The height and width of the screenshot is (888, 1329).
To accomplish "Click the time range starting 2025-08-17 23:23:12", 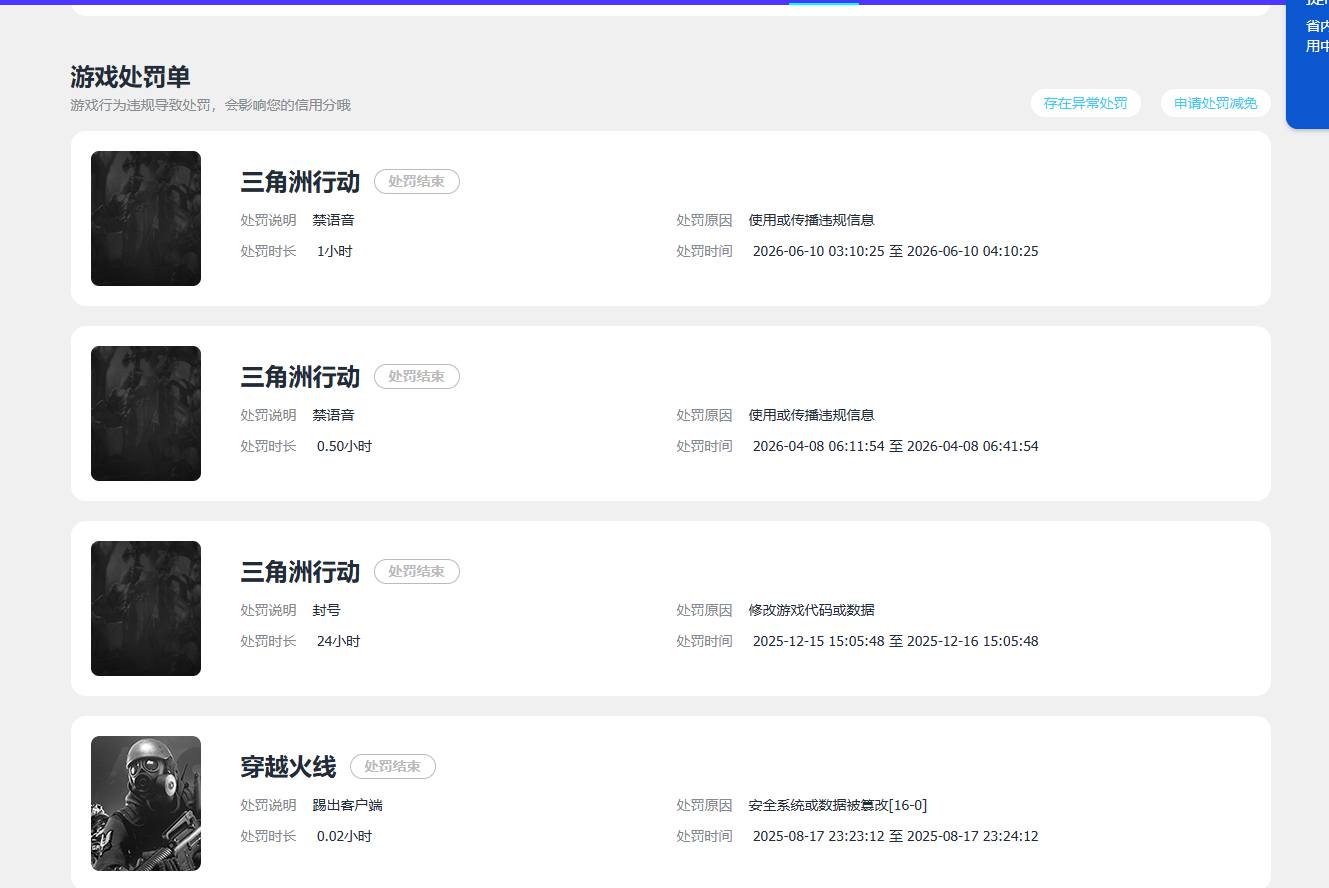I will (x=896, y=836).
